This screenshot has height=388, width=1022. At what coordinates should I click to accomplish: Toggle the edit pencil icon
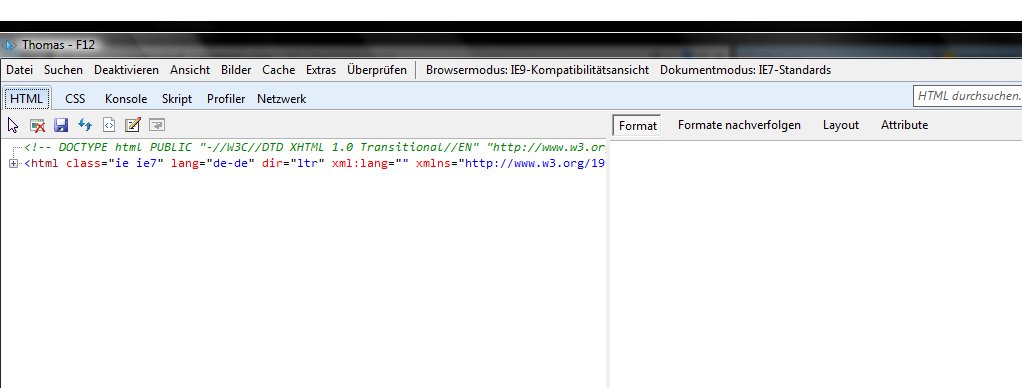click(x=132, y=125)
